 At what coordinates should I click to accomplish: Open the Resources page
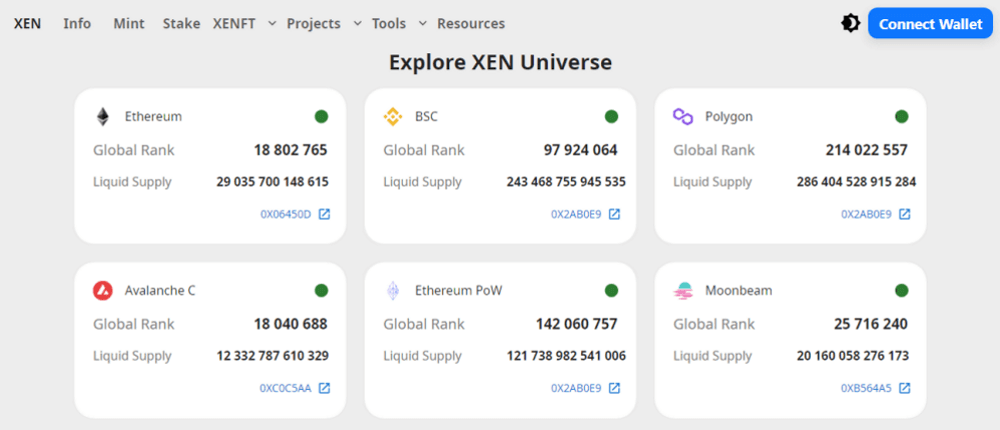pos(471,24)
